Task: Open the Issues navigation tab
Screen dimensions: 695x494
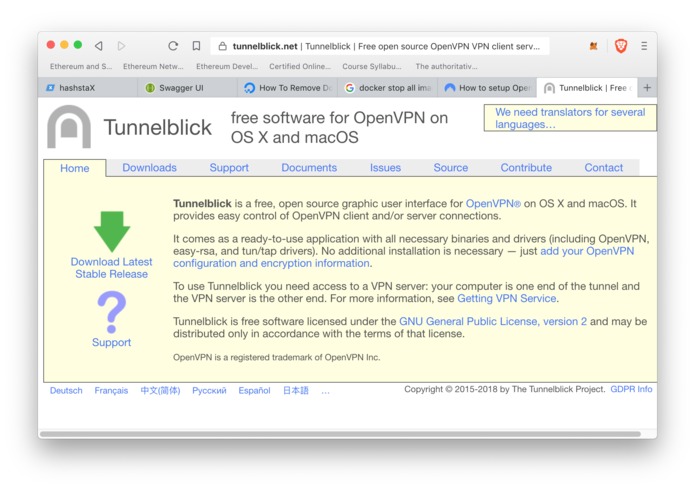Action: pos(385,167)
